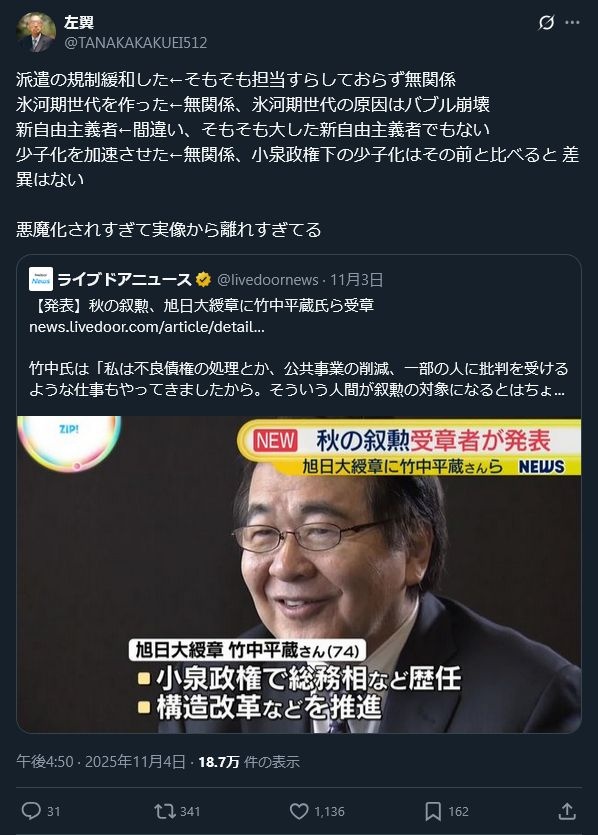Open quoted post date 11月3日
The image size is (598, 835).
point(356,280)
